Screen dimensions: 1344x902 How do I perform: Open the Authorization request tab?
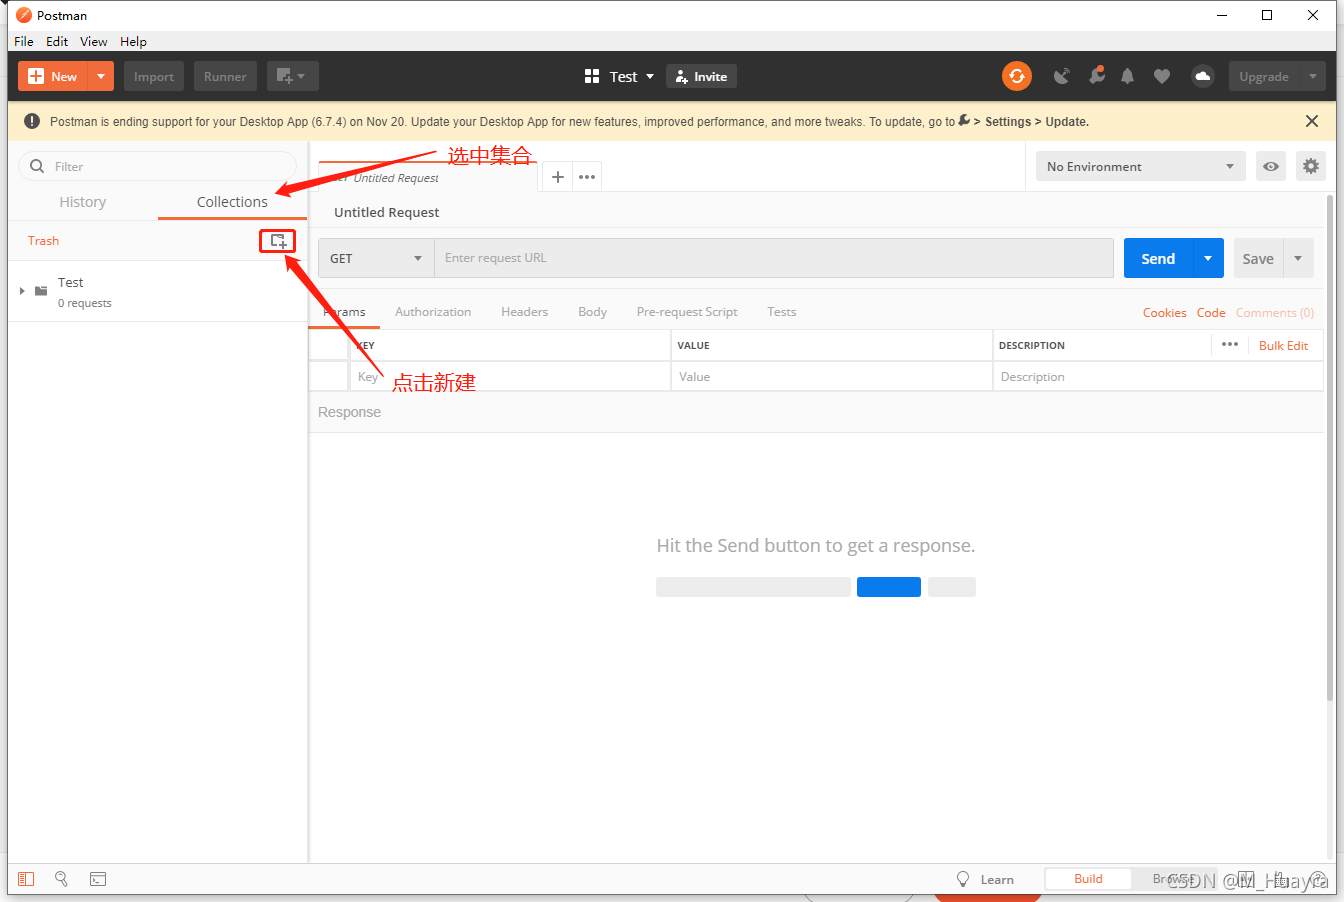(x=433, y=312)
